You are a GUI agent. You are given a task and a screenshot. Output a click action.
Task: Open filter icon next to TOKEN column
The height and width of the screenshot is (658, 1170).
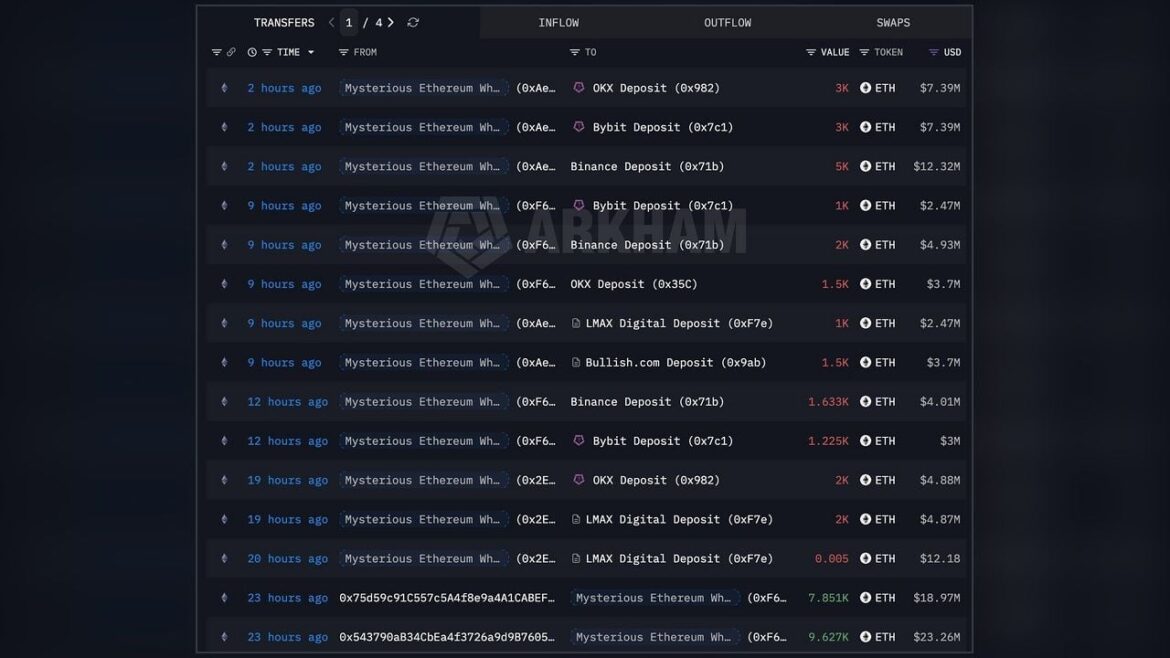click(864, 52)
